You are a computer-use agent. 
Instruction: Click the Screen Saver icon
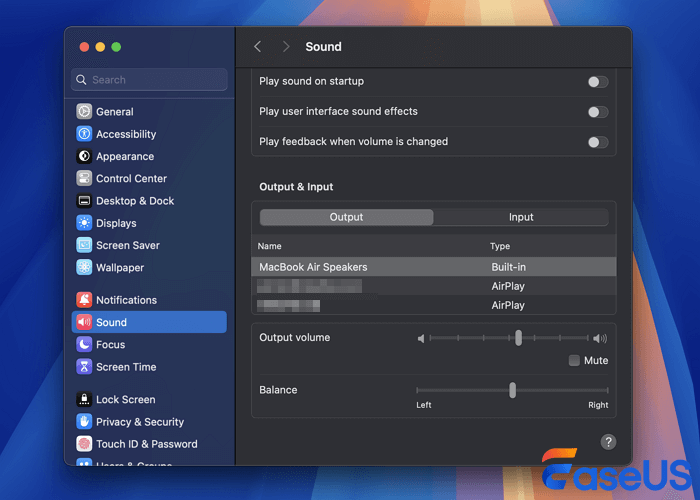(84, 245)
